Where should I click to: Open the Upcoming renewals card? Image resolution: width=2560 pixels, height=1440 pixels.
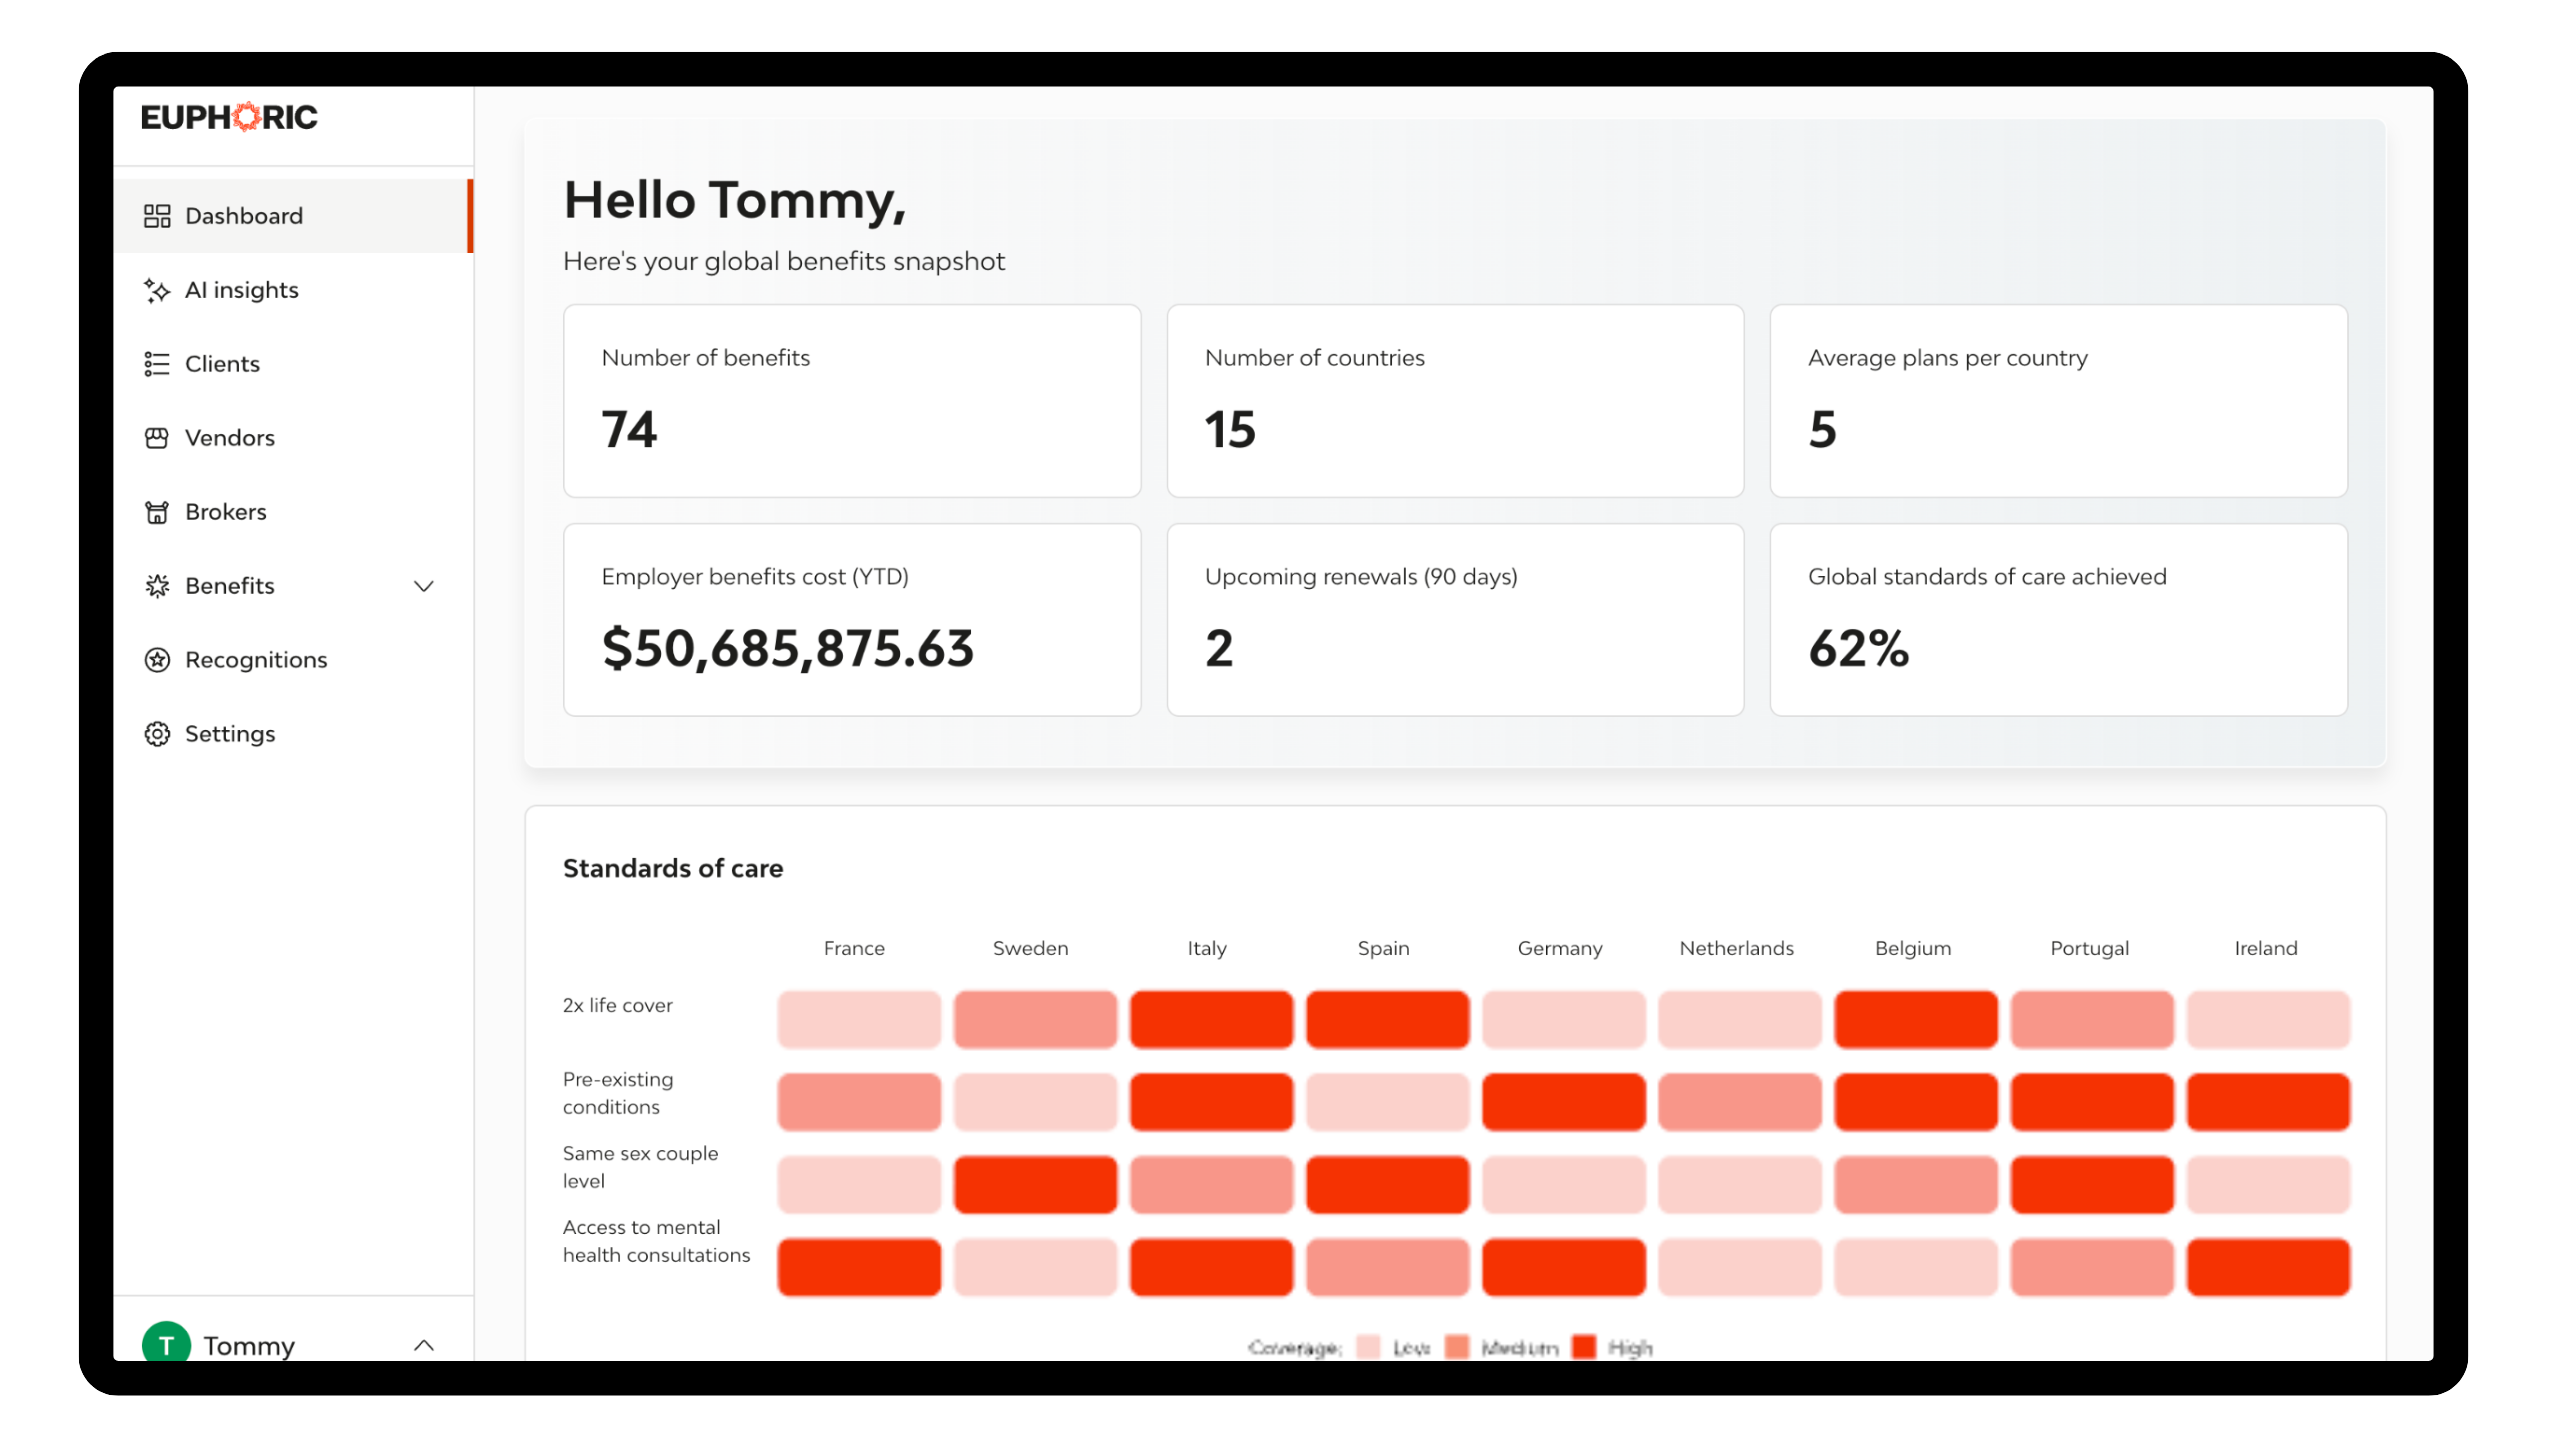[1454, 619]
